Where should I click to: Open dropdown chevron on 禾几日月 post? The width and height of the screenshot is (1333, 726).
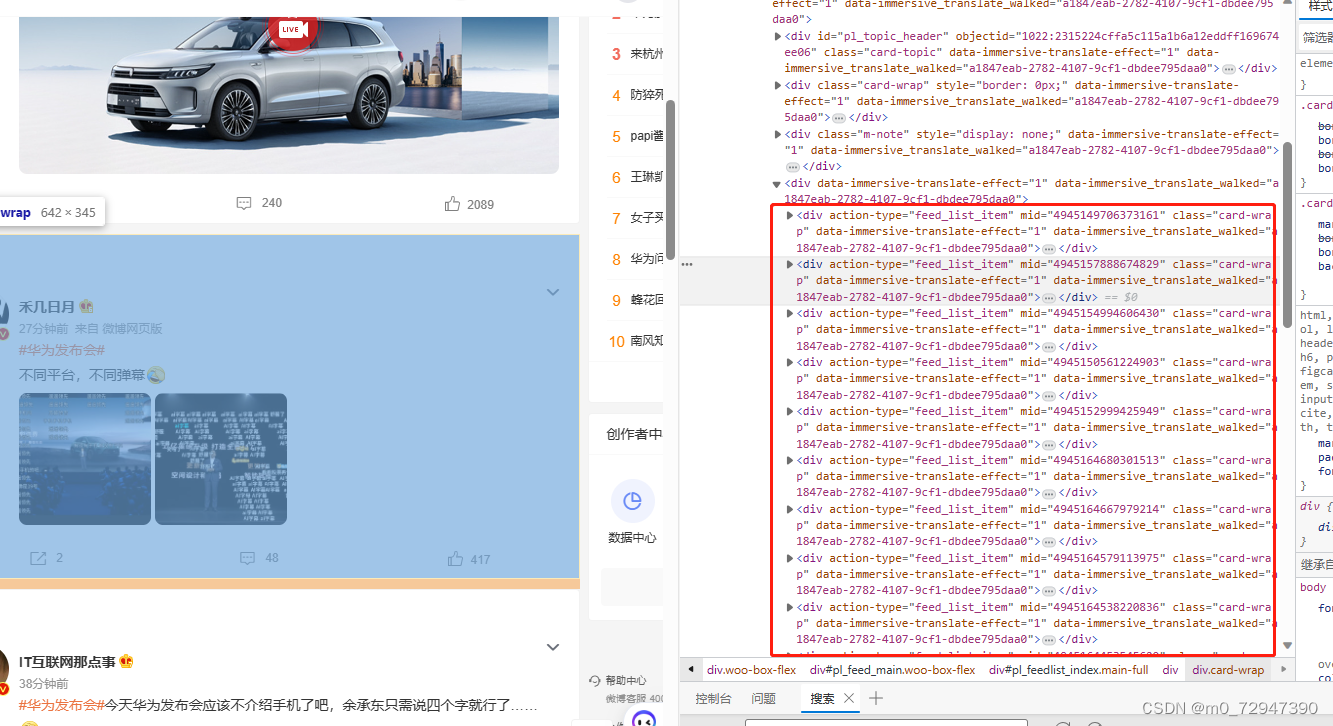tap(553, 292)
